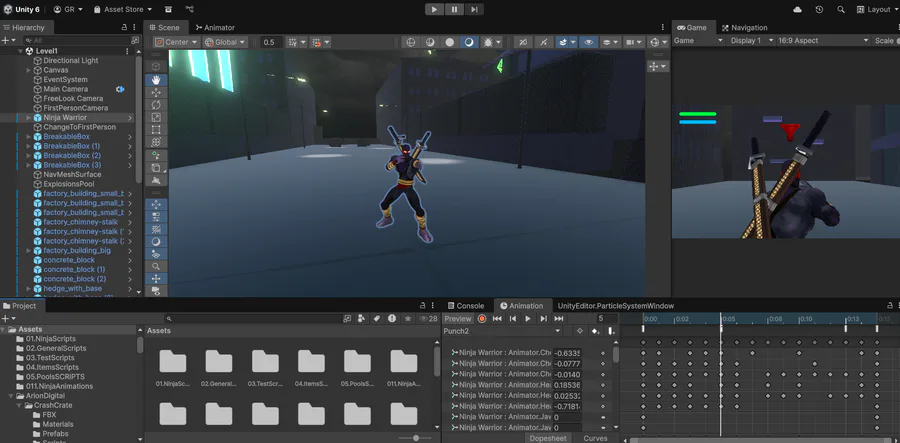Go to next keyframe in Animation window

[x=543, y=318]
